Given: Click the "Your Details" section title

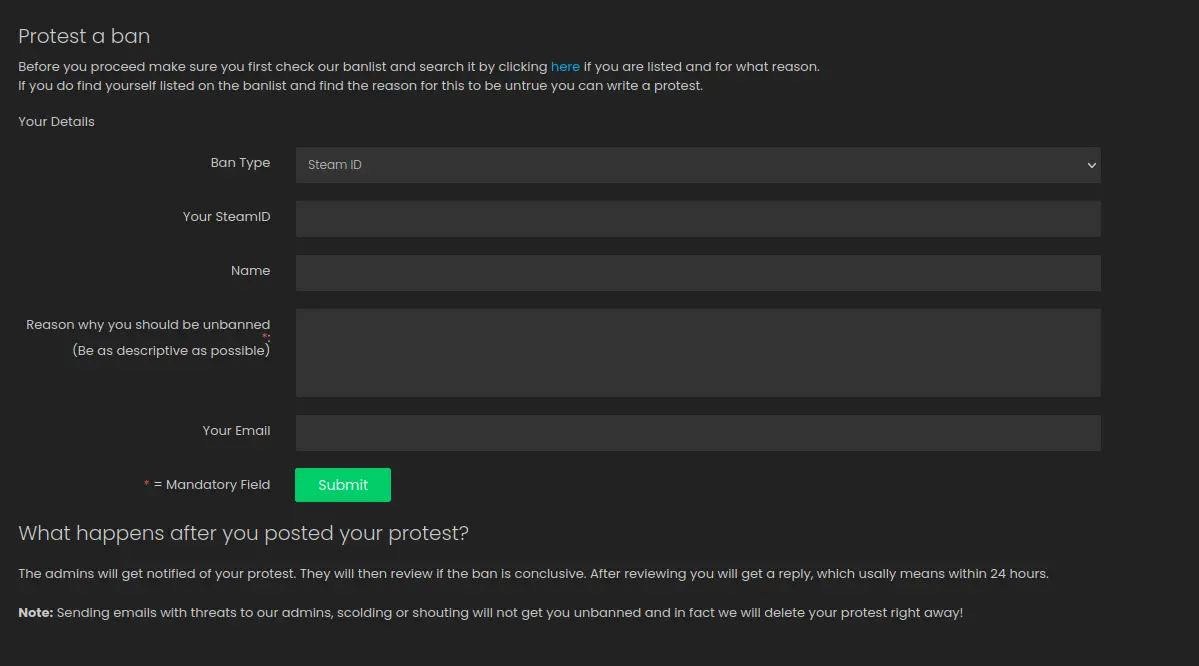Looking at the screenshot, I should click(x=56, y=122).
